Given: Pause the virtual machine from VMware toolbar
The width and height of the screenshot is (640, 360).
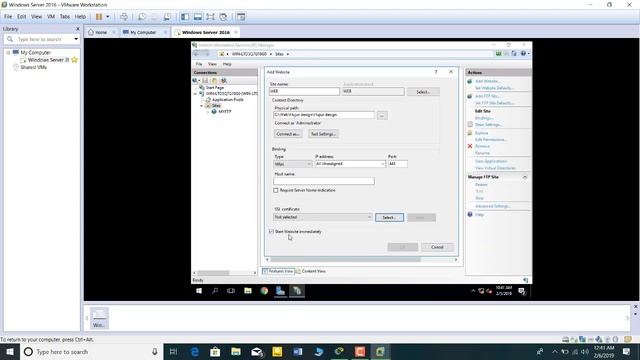Looking at the screenshot, I should [99, 17].
